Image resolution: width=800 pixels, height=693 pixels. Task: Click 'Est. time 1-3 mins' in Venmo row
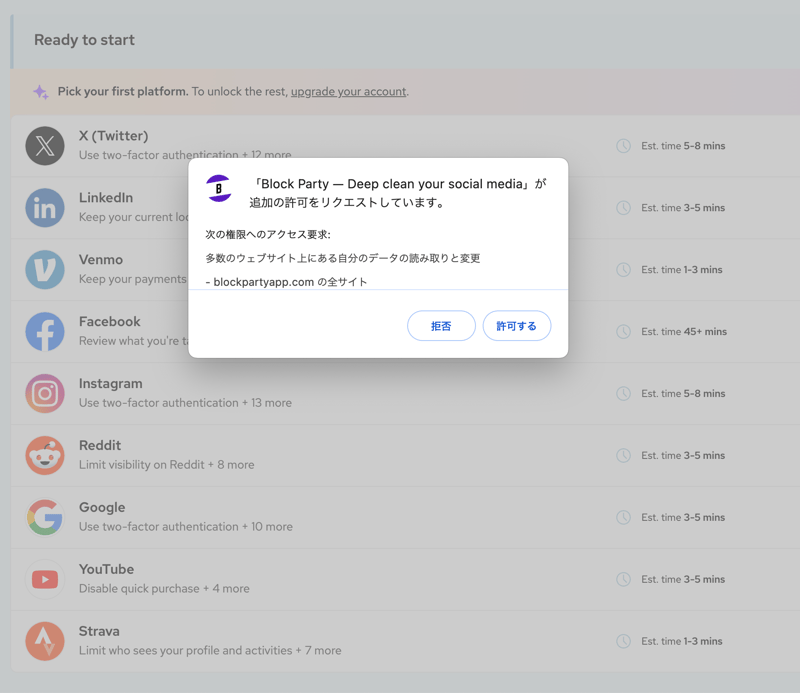point(682,269)
